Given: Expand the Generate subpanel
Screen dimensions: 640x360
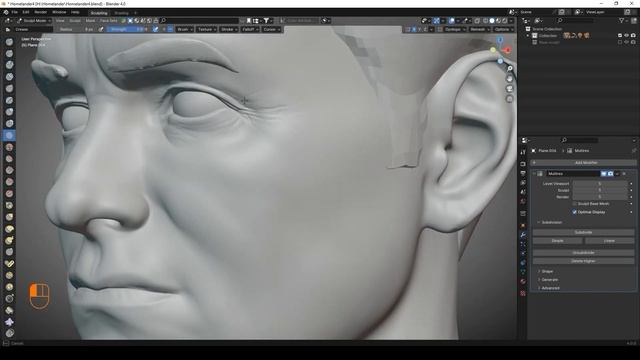Looking at the screenshot, I should coord(549,280).
